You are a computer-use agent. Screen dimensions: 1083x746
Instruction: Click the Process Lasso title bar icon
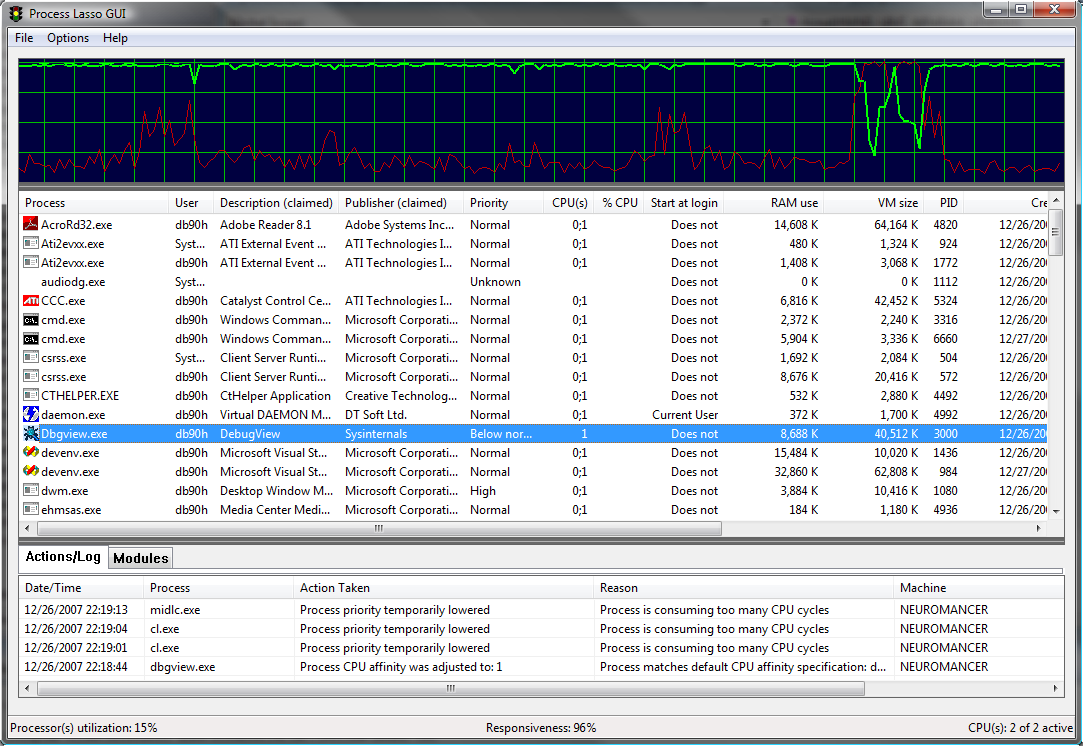[x=16, y=13]
